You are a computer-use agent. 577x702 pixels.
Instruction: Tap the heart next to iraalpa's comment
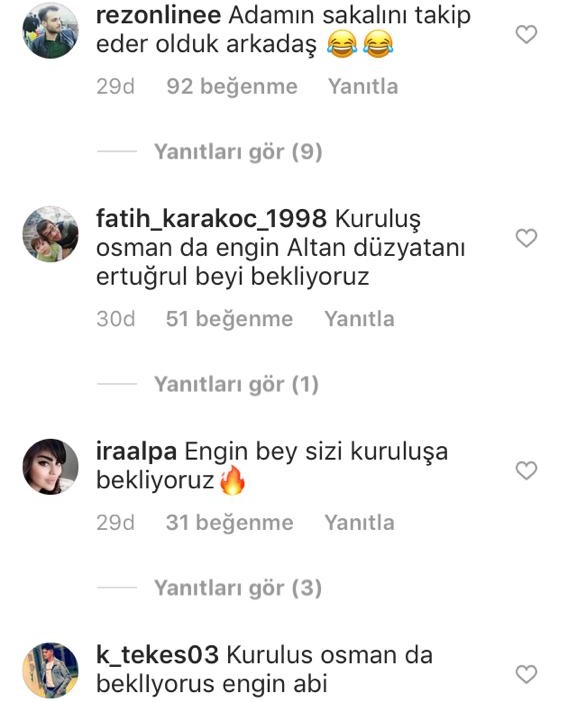[x=526, y=471]
